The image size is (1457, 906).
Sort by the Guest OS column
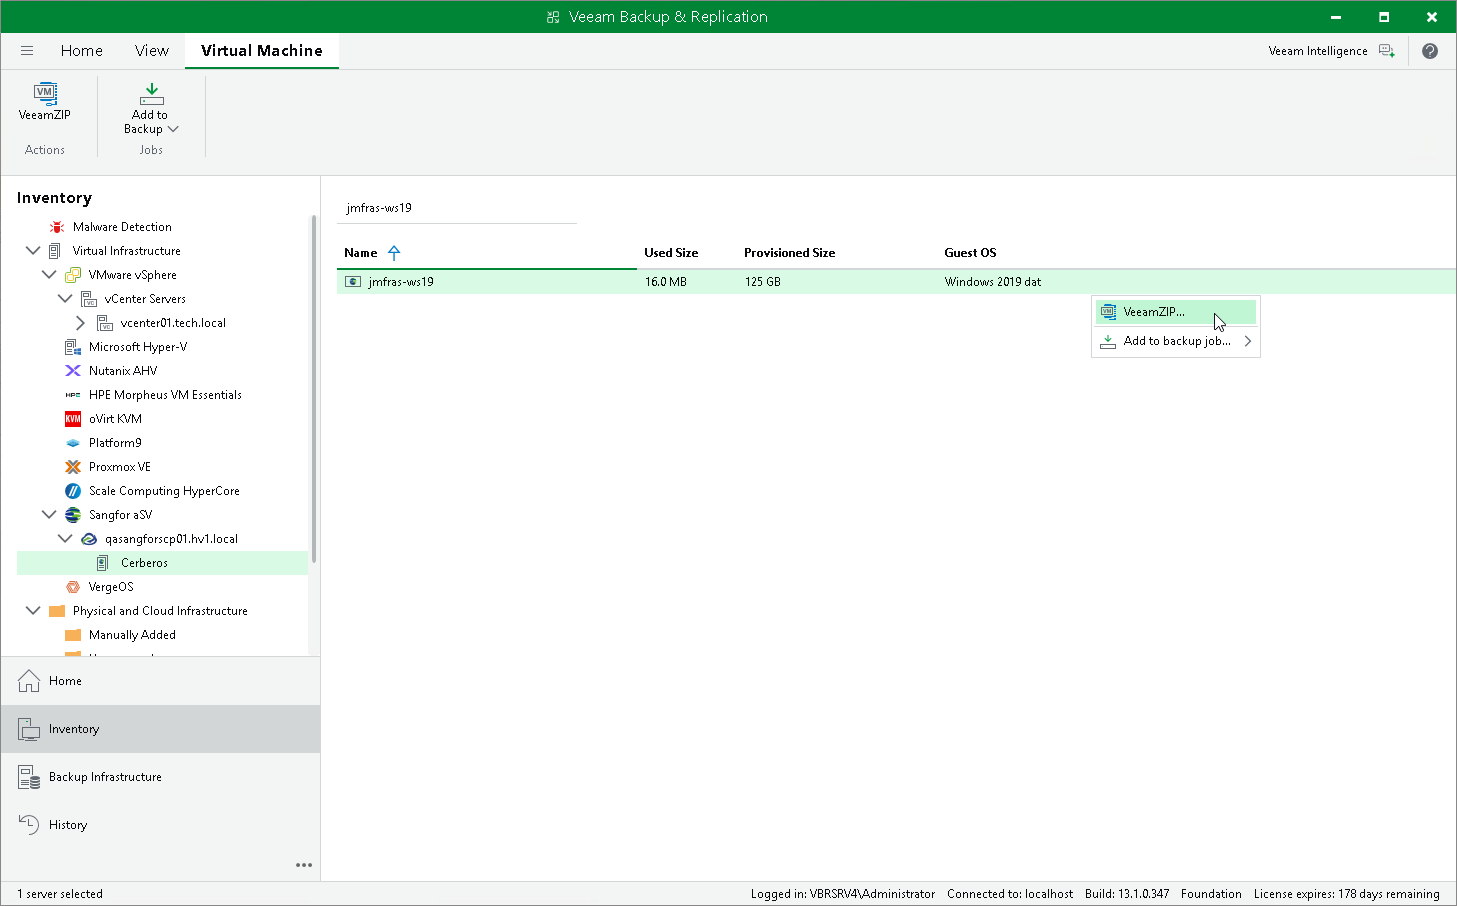click(970, 253)
